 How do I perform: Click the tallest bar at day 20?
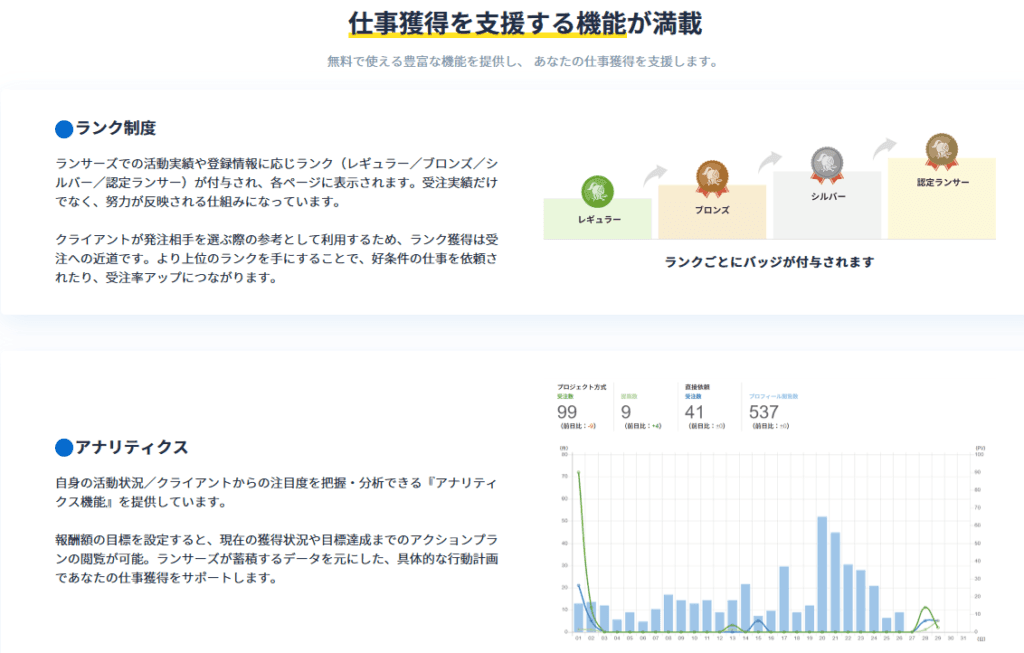coord(822,574)
